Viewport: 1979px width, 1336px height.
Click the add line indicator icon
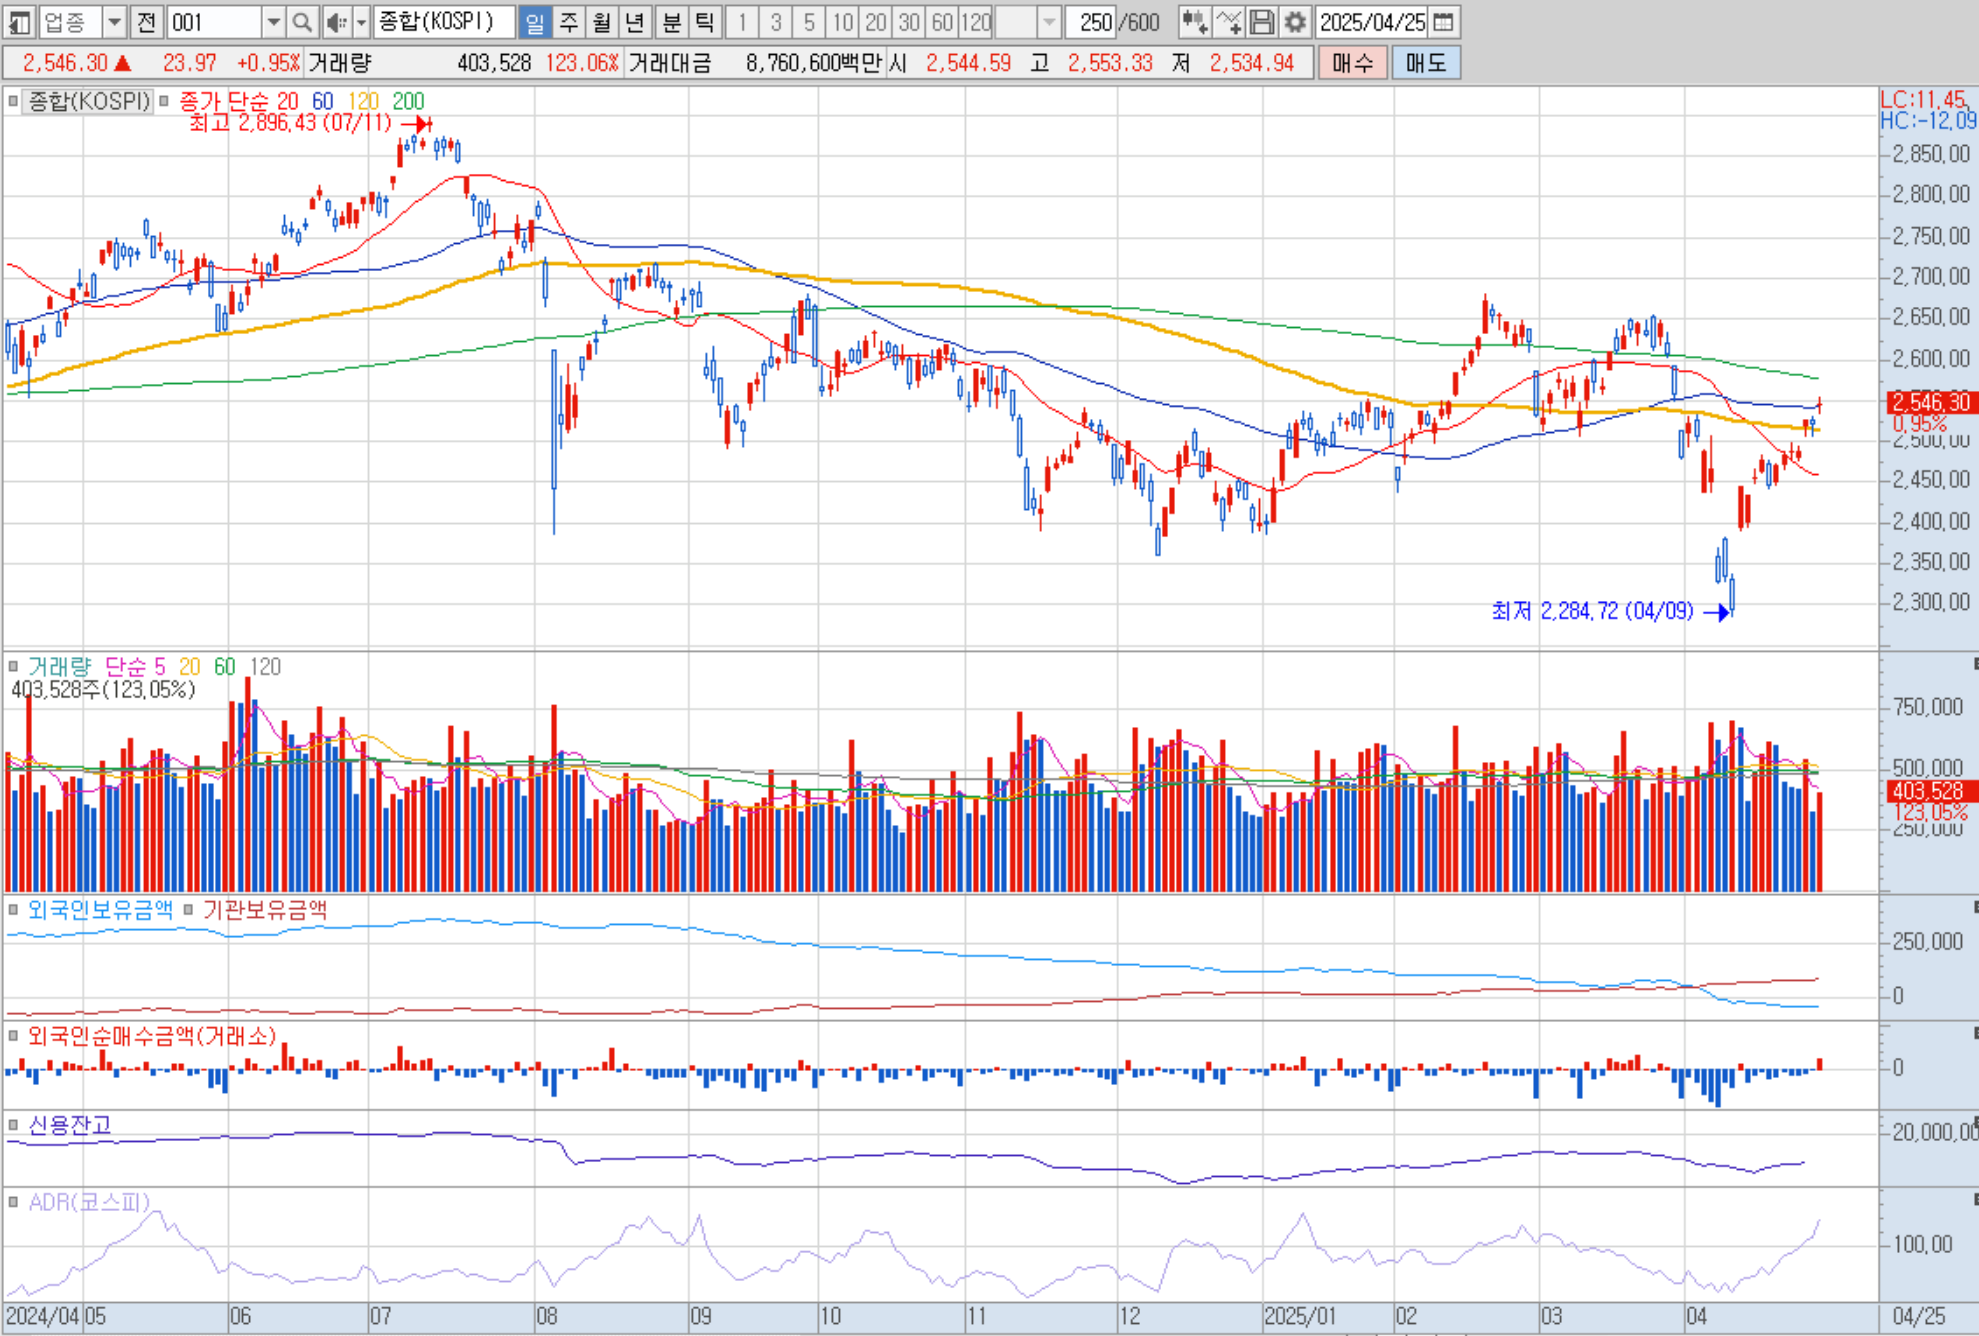click(x=1228, y=22)
